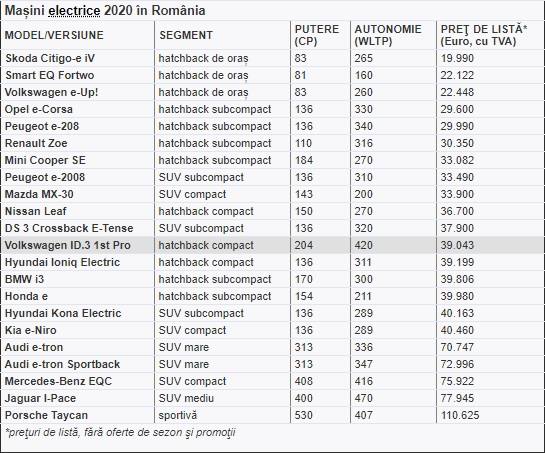Viewport: 545px width, 453px height.
Task: Select the Mini Cooper SE power value 184
Action: point(304,160)
